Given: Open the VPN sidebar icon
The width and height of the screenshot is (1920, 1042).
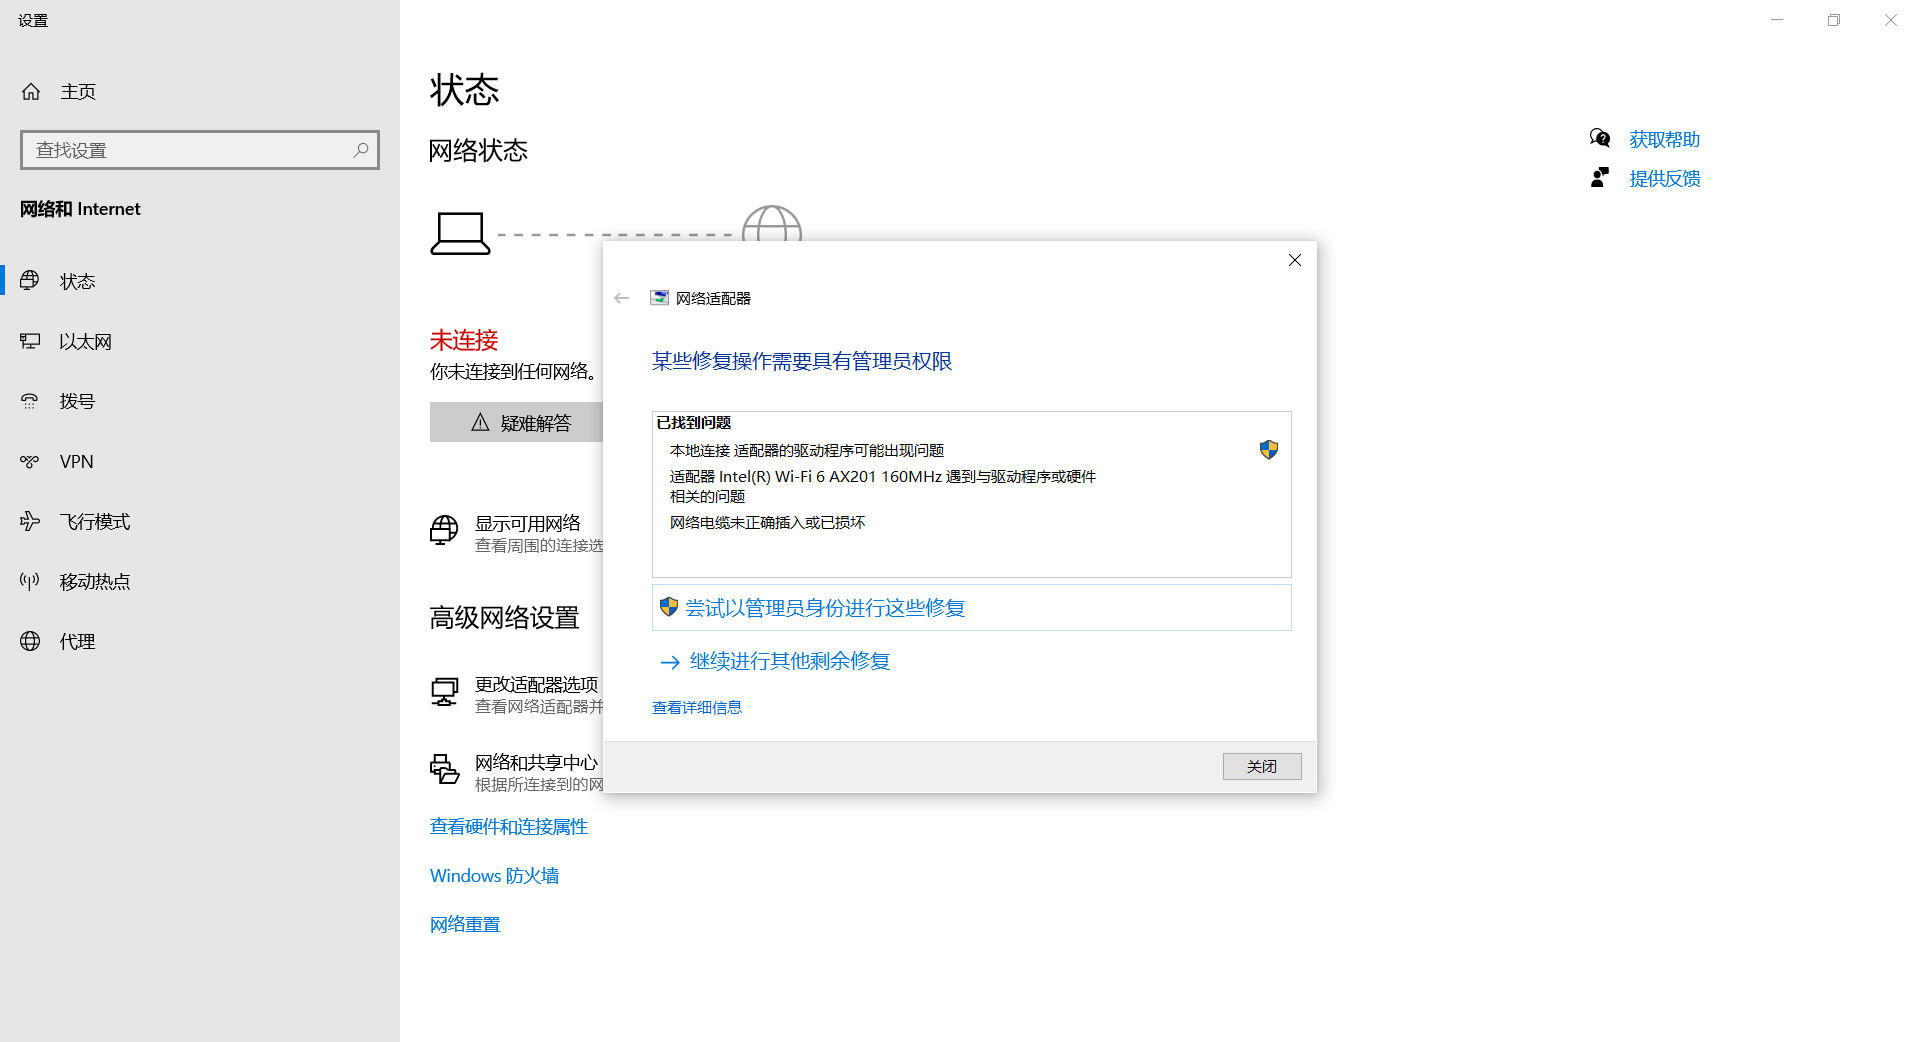Looking at the screenshot, I should click(30, 461).
